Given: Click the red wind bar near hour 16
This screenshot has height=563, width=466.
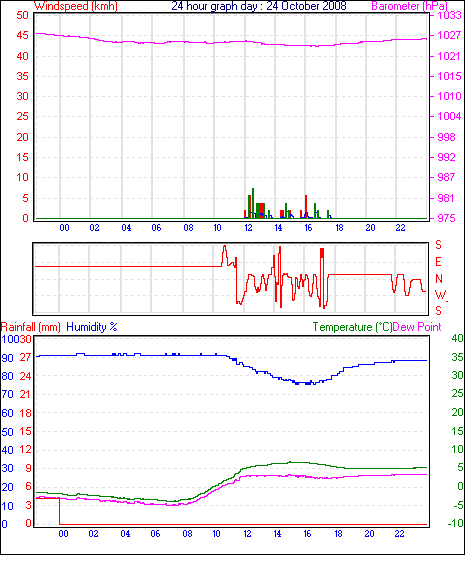Looking at the screenshot, I should click(306, 206).
